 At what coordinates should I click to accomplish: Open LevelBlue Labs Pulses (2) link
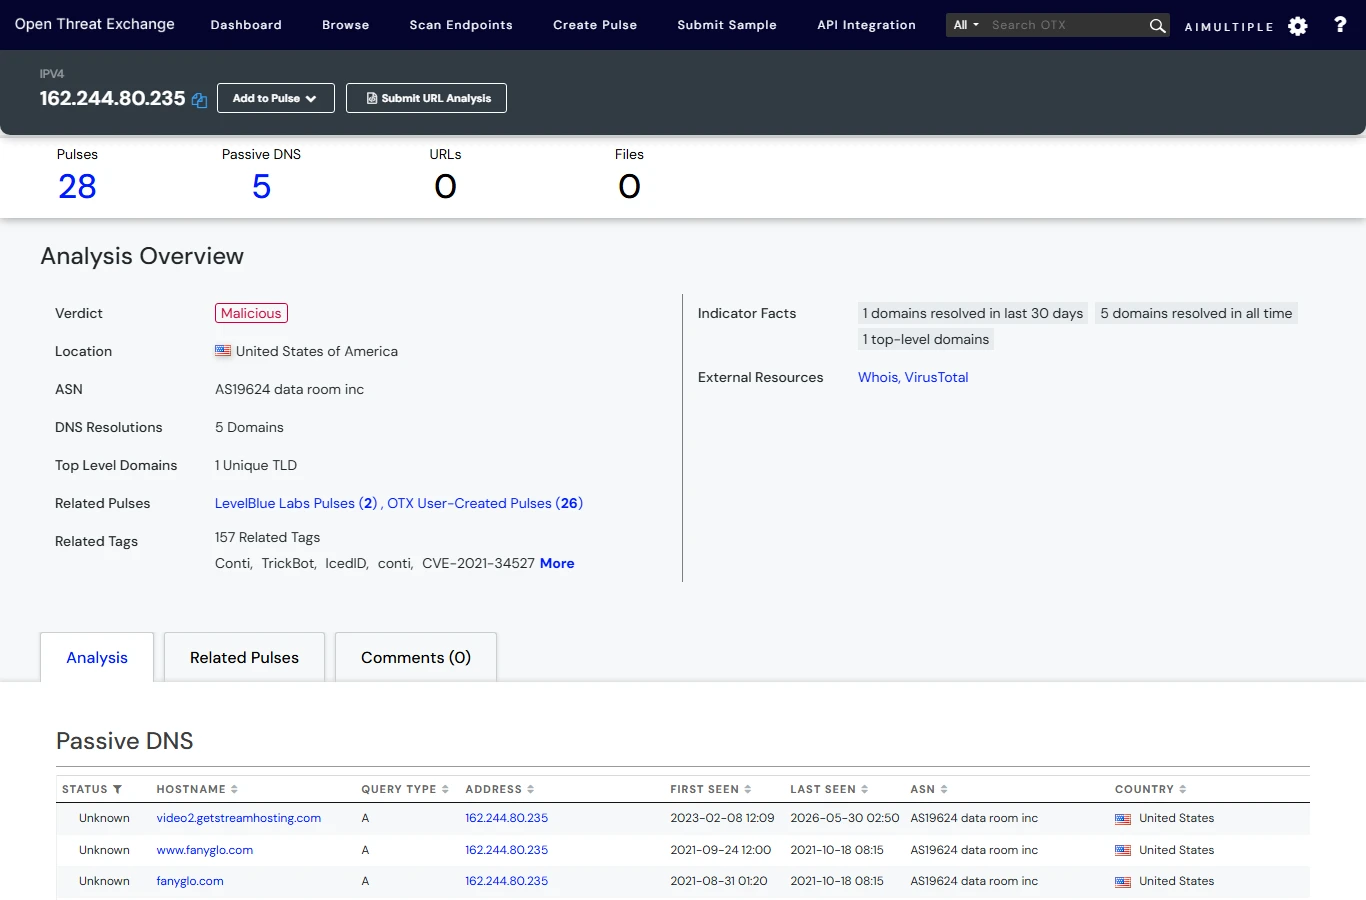point(296,503)
